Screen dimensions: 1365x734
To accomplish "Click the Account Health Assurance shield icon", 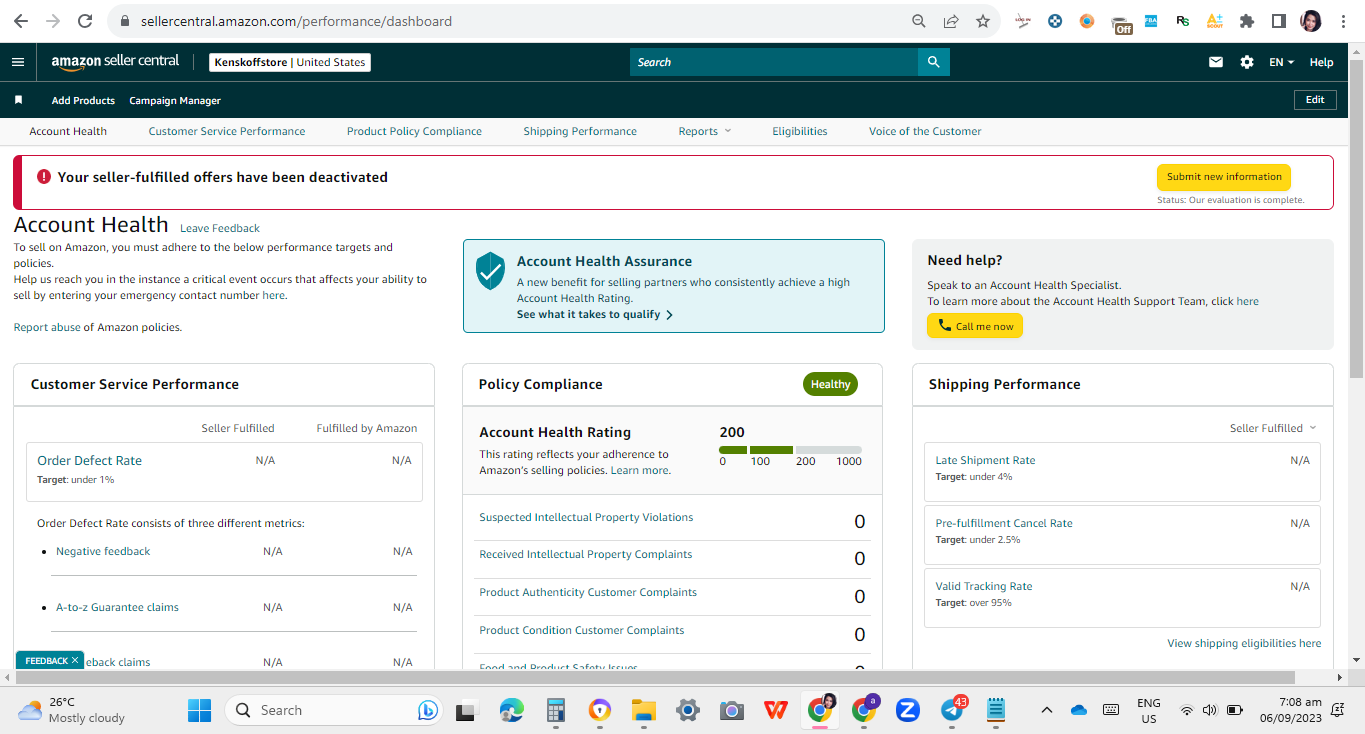I will [490, 271].
